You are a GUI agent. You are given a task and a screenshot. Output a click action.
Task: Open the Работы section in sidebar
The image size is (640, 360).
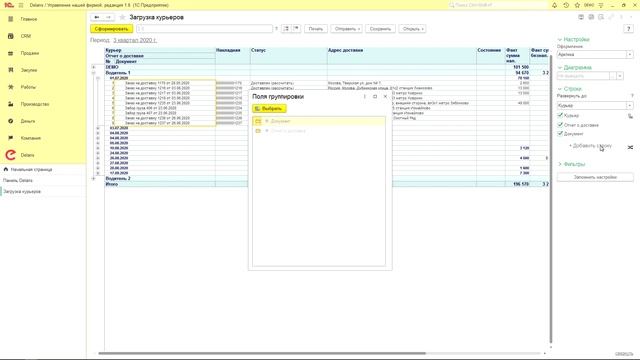(x=28, y=87)
